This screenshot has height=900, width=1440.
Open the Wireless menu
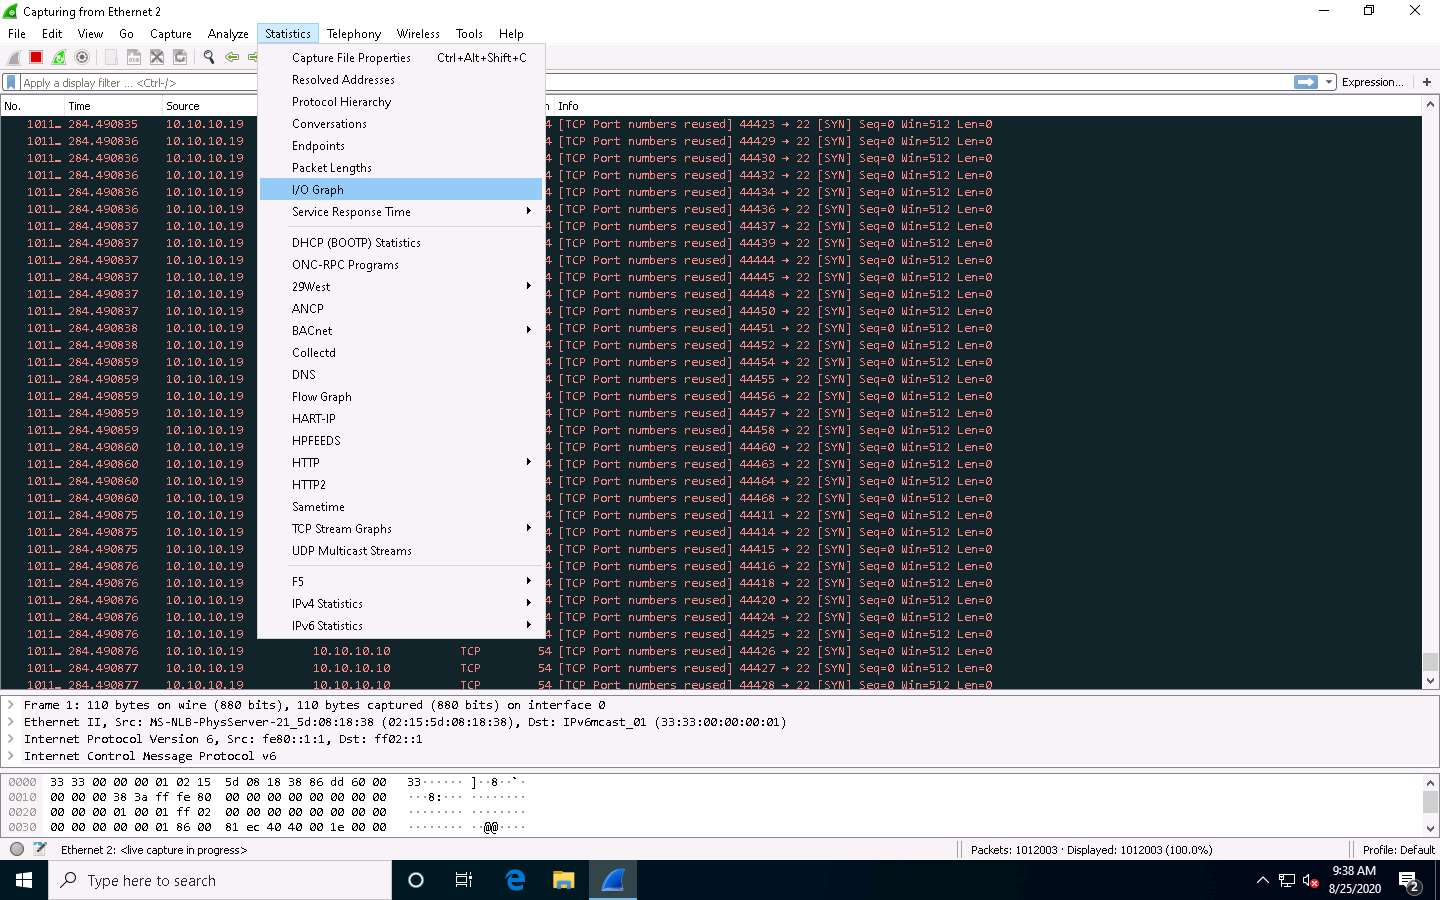tap(418, 33)
